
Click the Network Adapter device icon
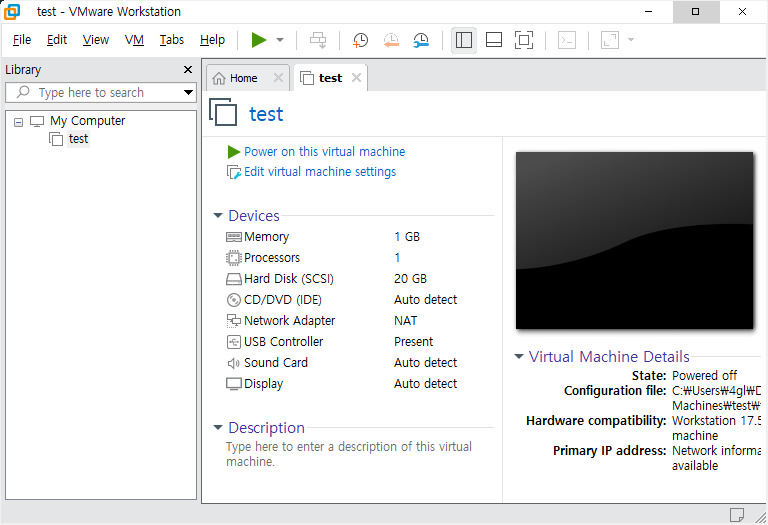point(234,321)
